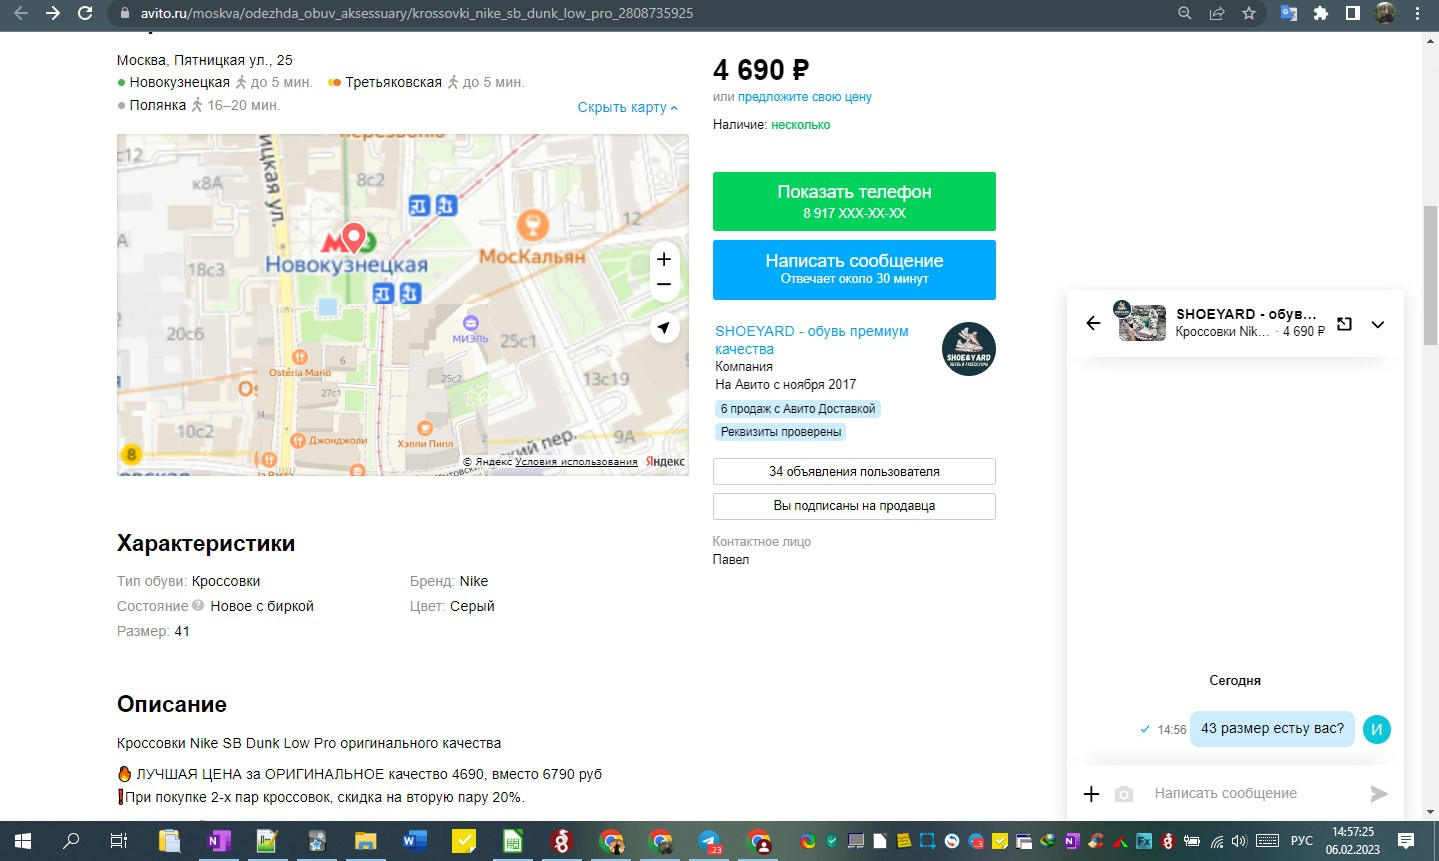
Task: Open the question-mark hint near Состояние
Action: (x=198, y=605)
